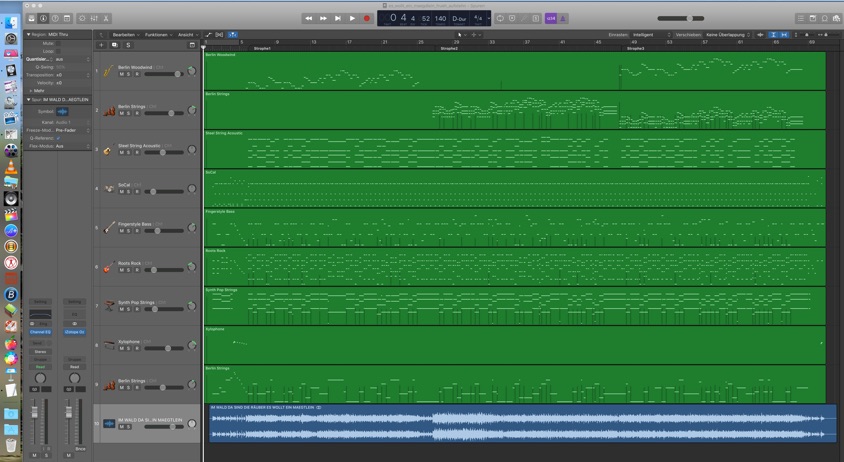Uncheck the Q-Referenz checkbox
The height and width of the screenshot is (462, 844).
[58, 138]
